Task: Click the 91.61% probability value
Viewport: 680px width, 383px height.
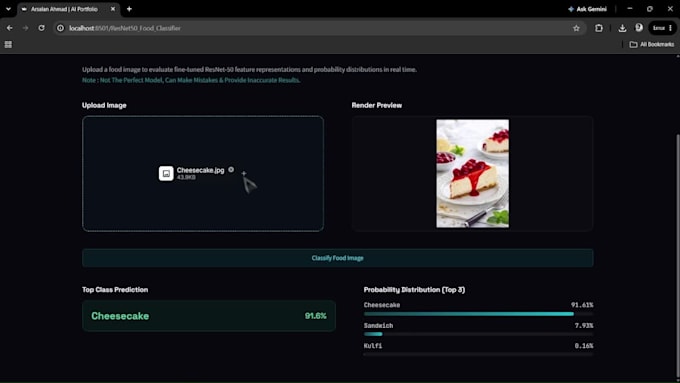Action: (x=582, y=305)
